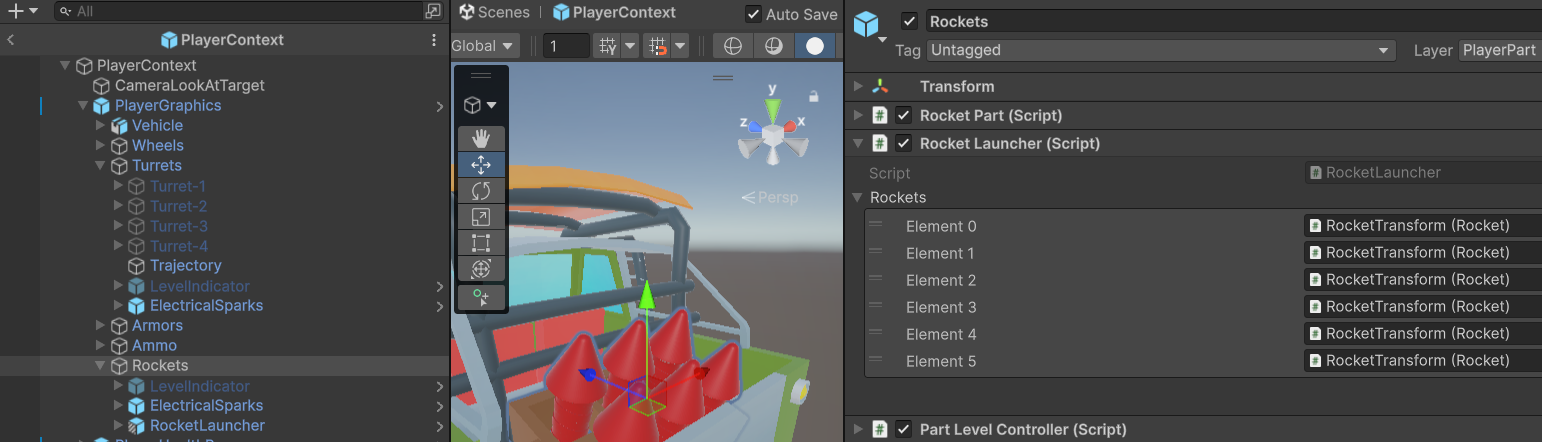1542x442 pixels.
Task: Select the Move tool
Action: (x=481, y=165)
